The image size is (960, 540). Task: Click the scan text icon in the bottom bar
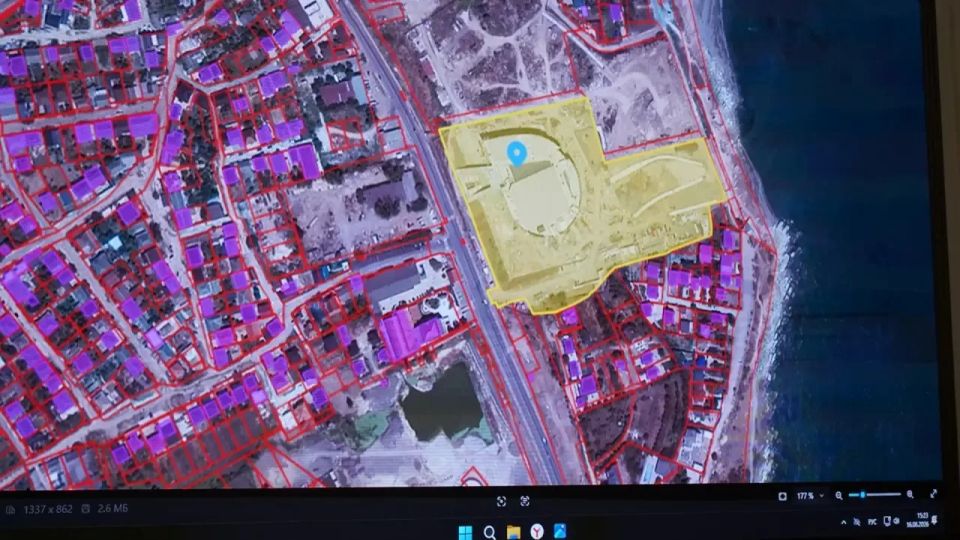pyautogui.click(x=525, y=501)
